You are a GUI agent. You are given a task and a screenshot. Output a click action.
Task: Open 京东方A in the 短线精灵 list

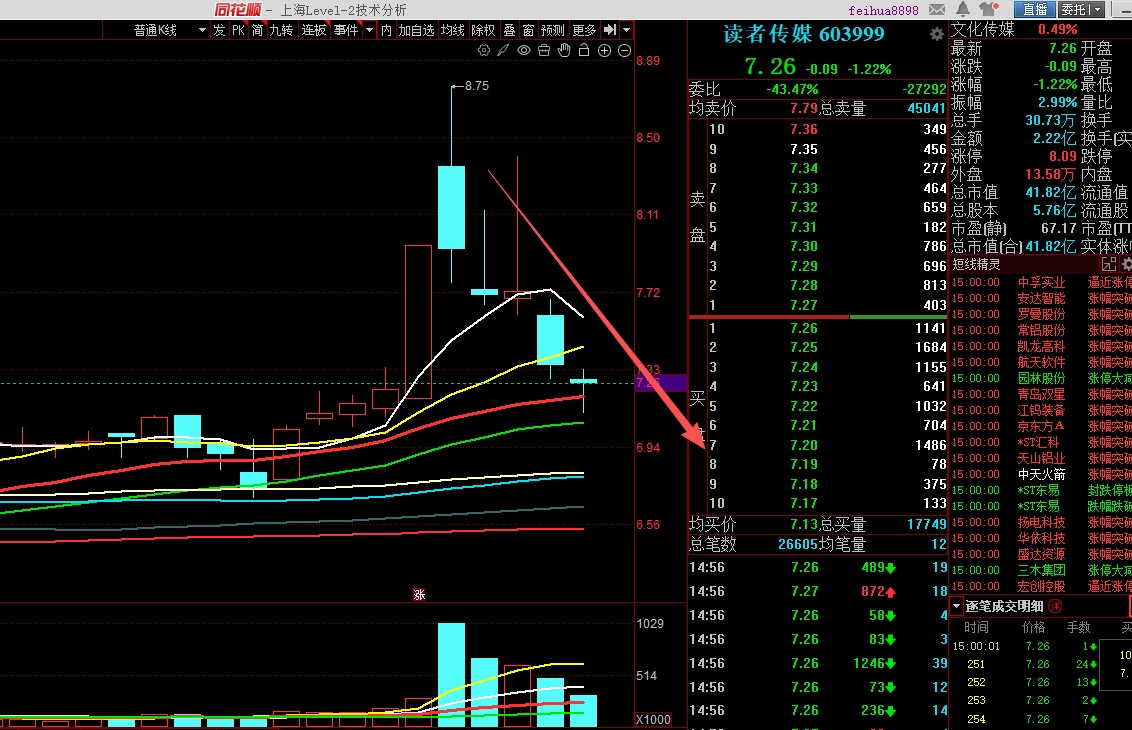click(x=1041, y=426)
